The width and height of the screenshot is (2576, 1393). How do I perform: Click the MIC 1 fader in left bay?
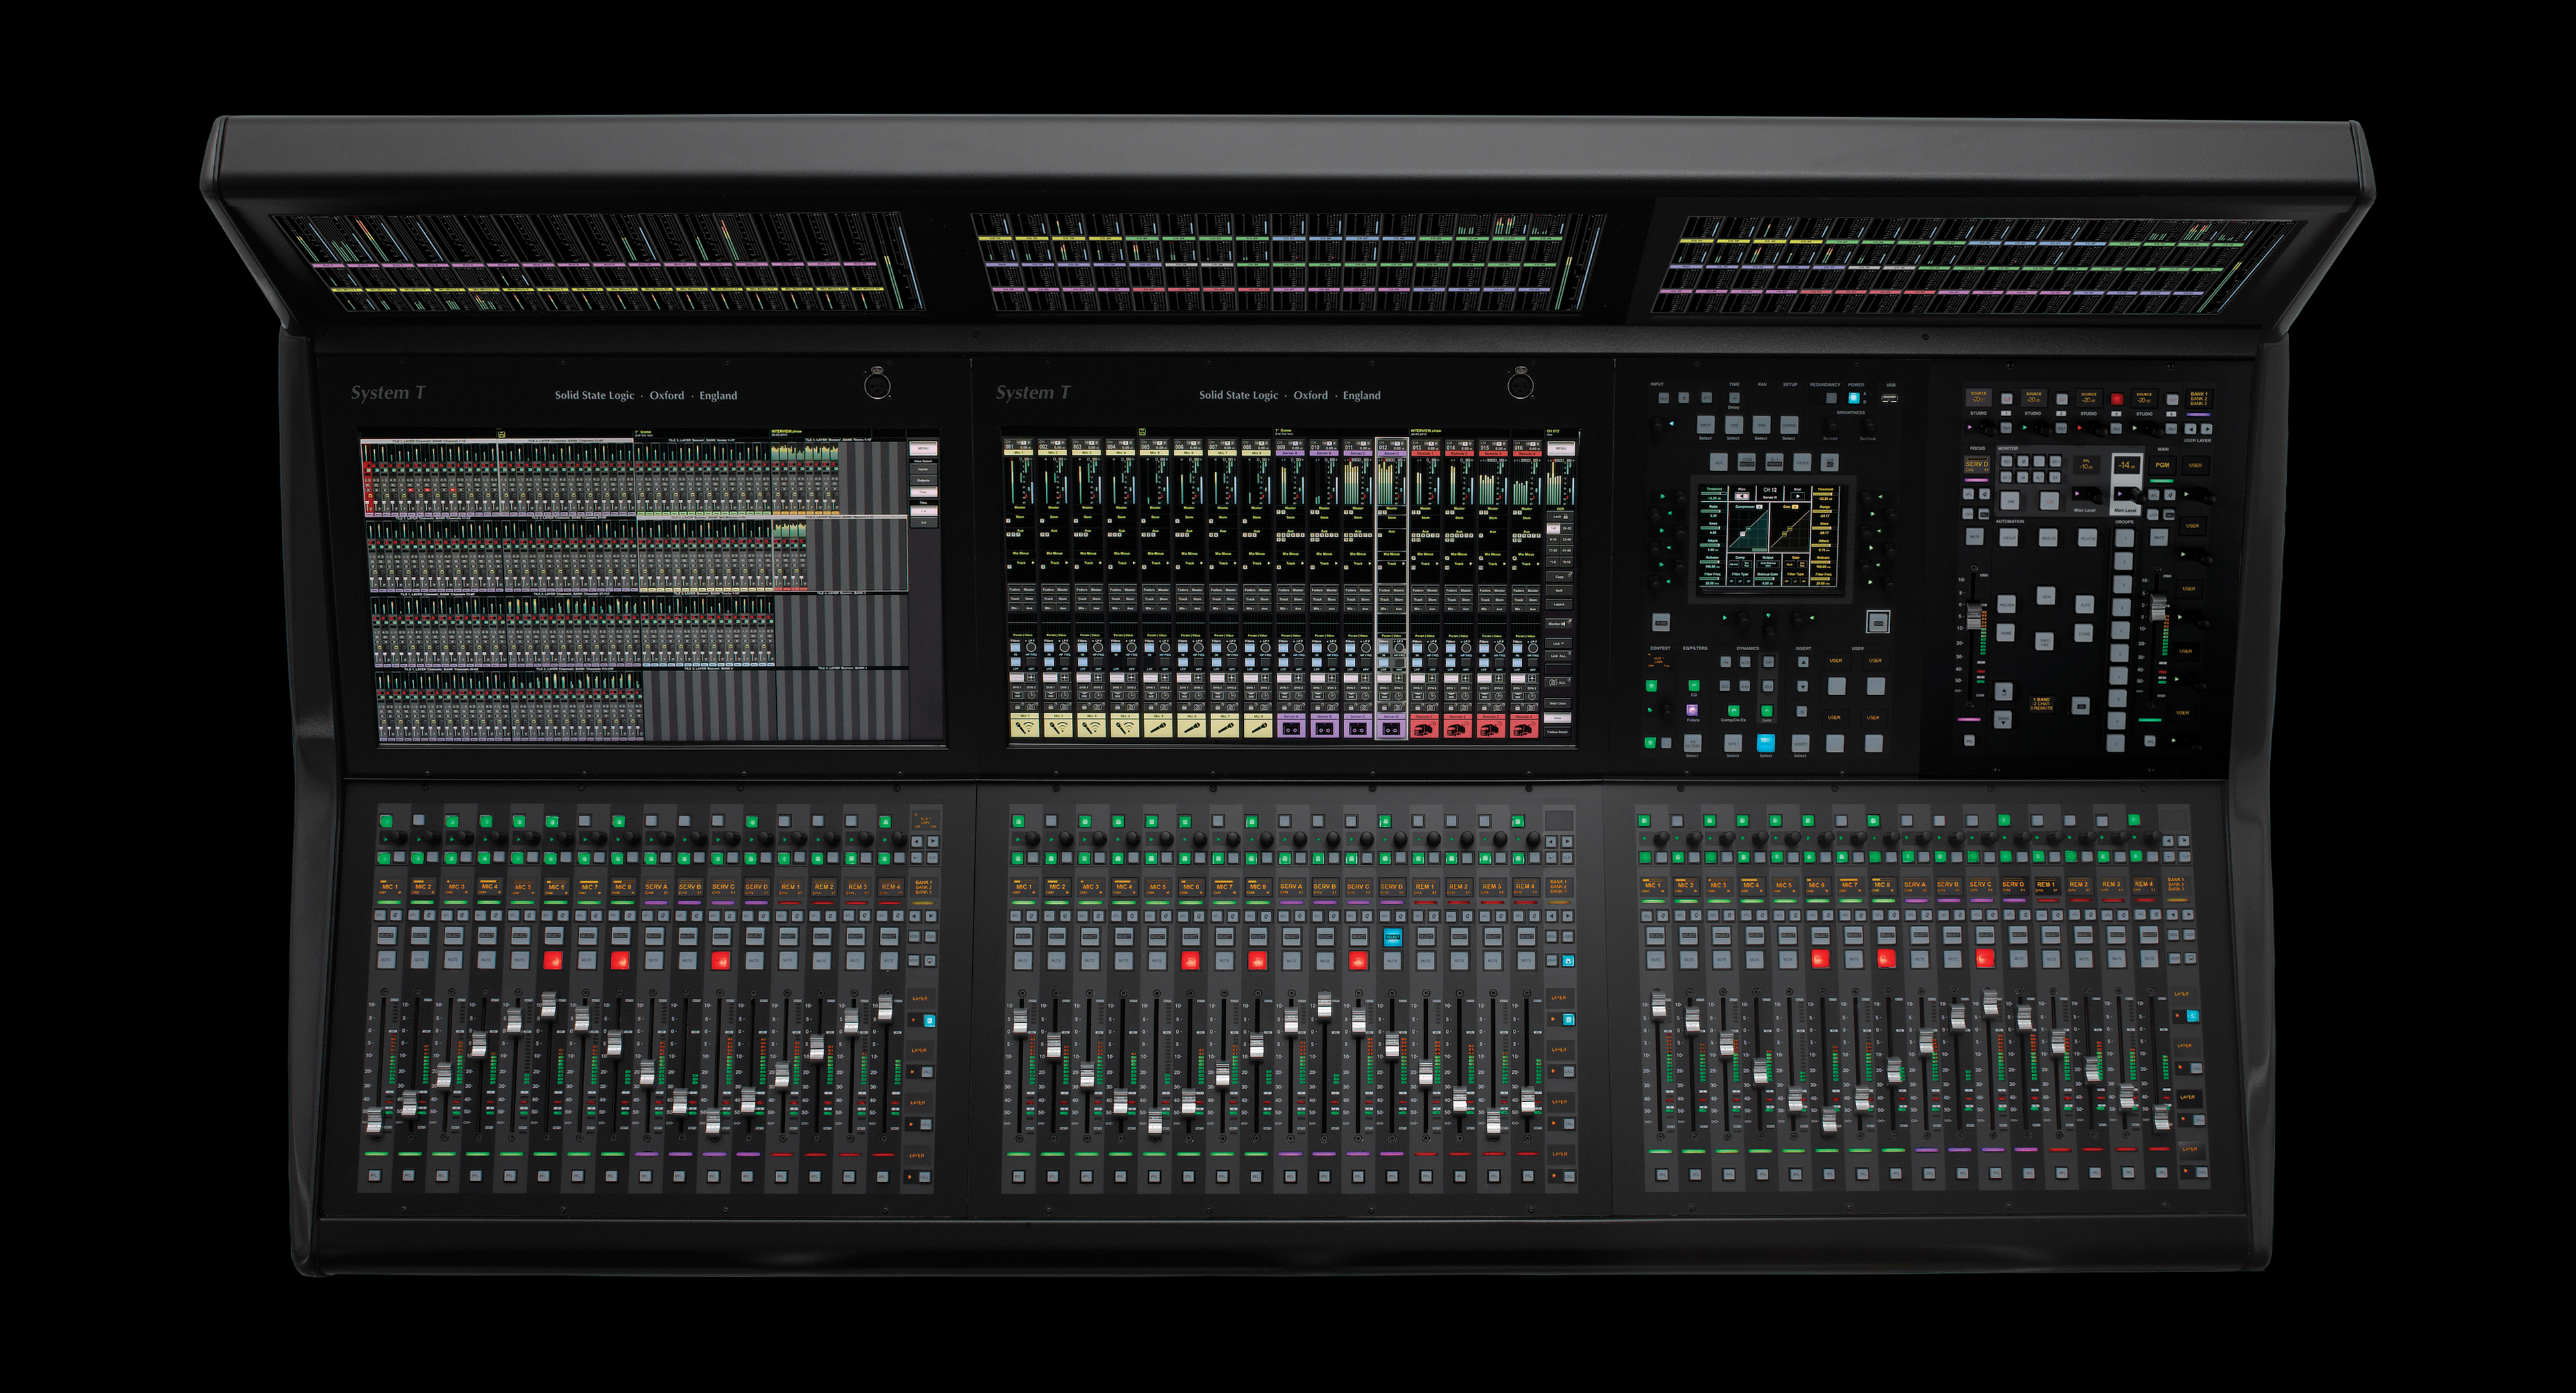[x=374, y=1120]
